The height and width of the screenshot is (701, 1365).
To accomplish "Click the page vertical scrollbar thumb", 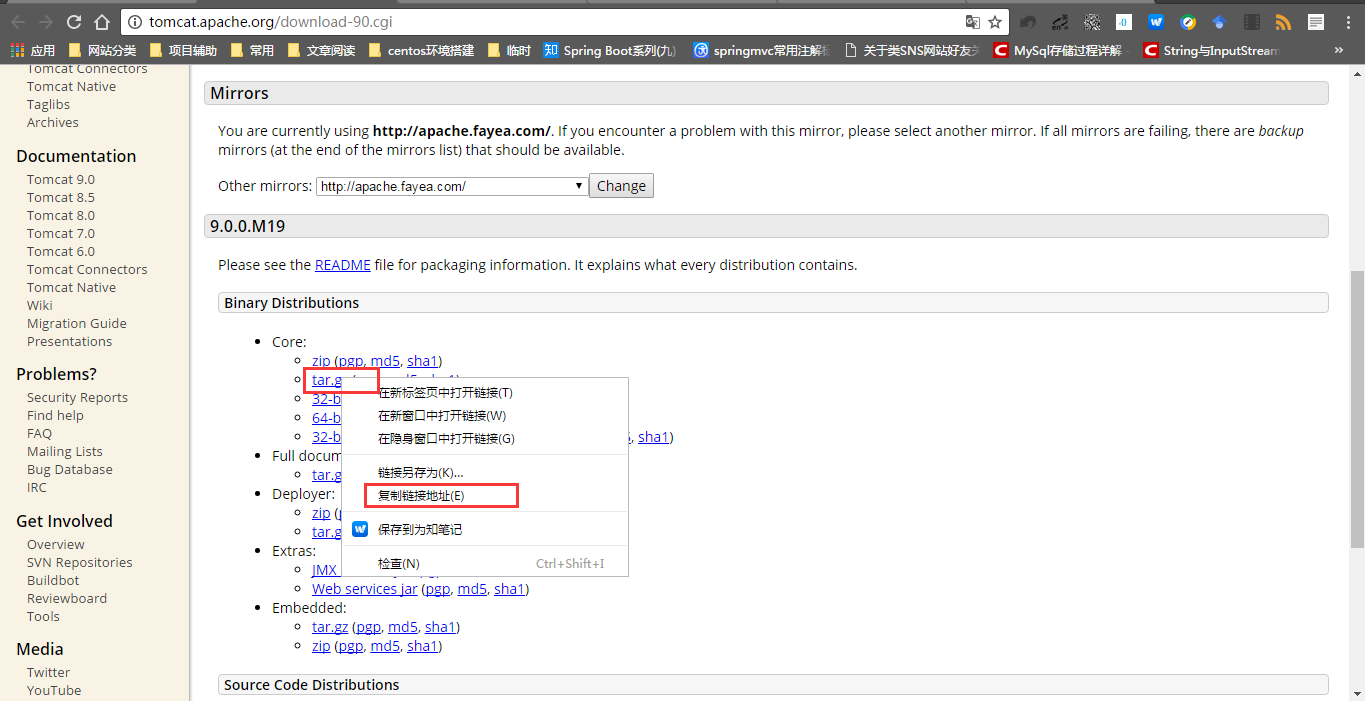I will point(1357,408).
